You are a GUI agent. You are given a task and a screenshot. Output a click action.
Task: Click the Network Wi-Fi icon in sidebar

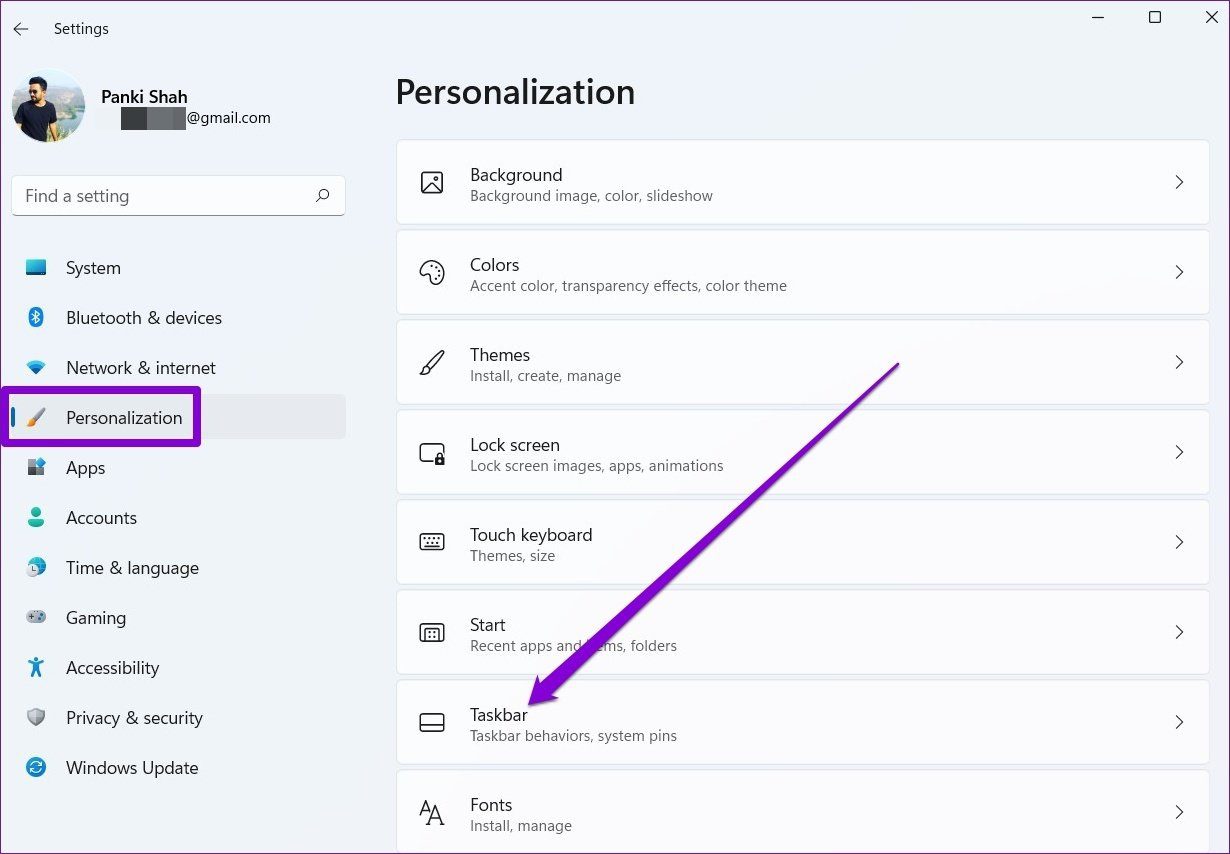tap(36, 368)
